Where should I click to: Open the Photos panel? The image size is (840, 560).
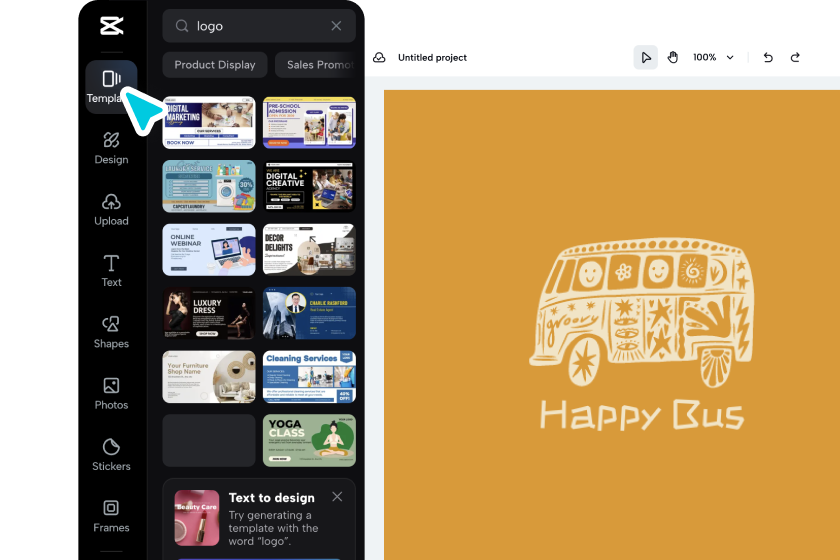(111, 393)
